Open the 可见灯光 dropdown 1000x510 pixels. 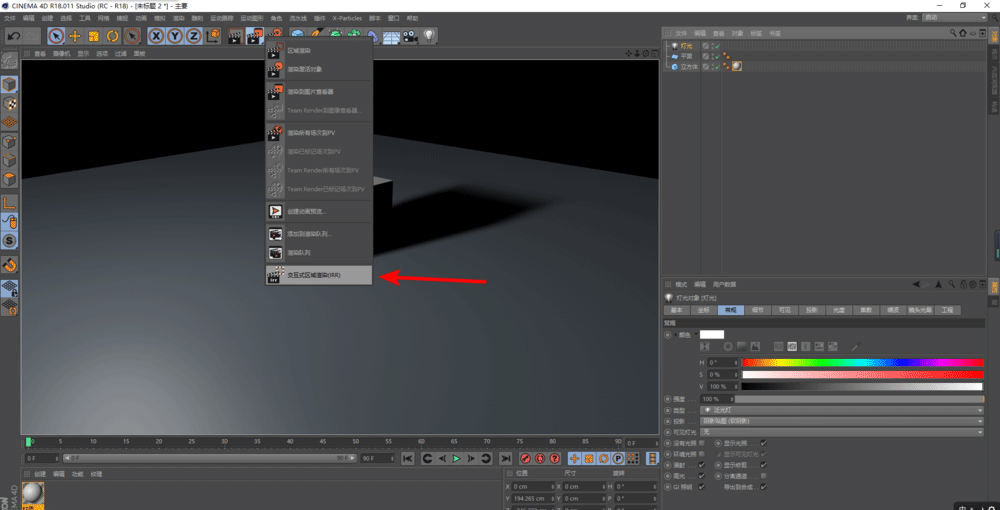tap(842, 432)
